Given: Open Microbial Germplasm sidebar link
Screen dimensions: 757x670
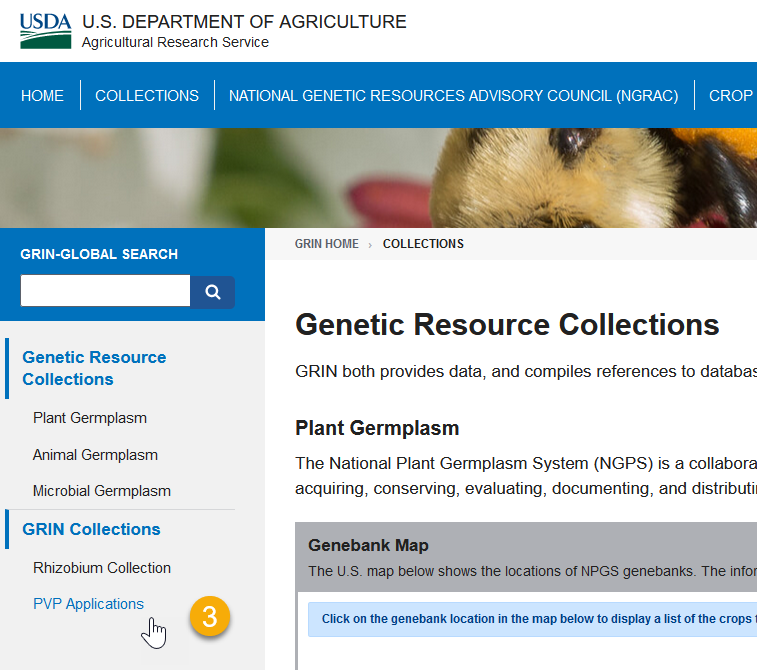Looking at the screenshot, I should point(102,491).
